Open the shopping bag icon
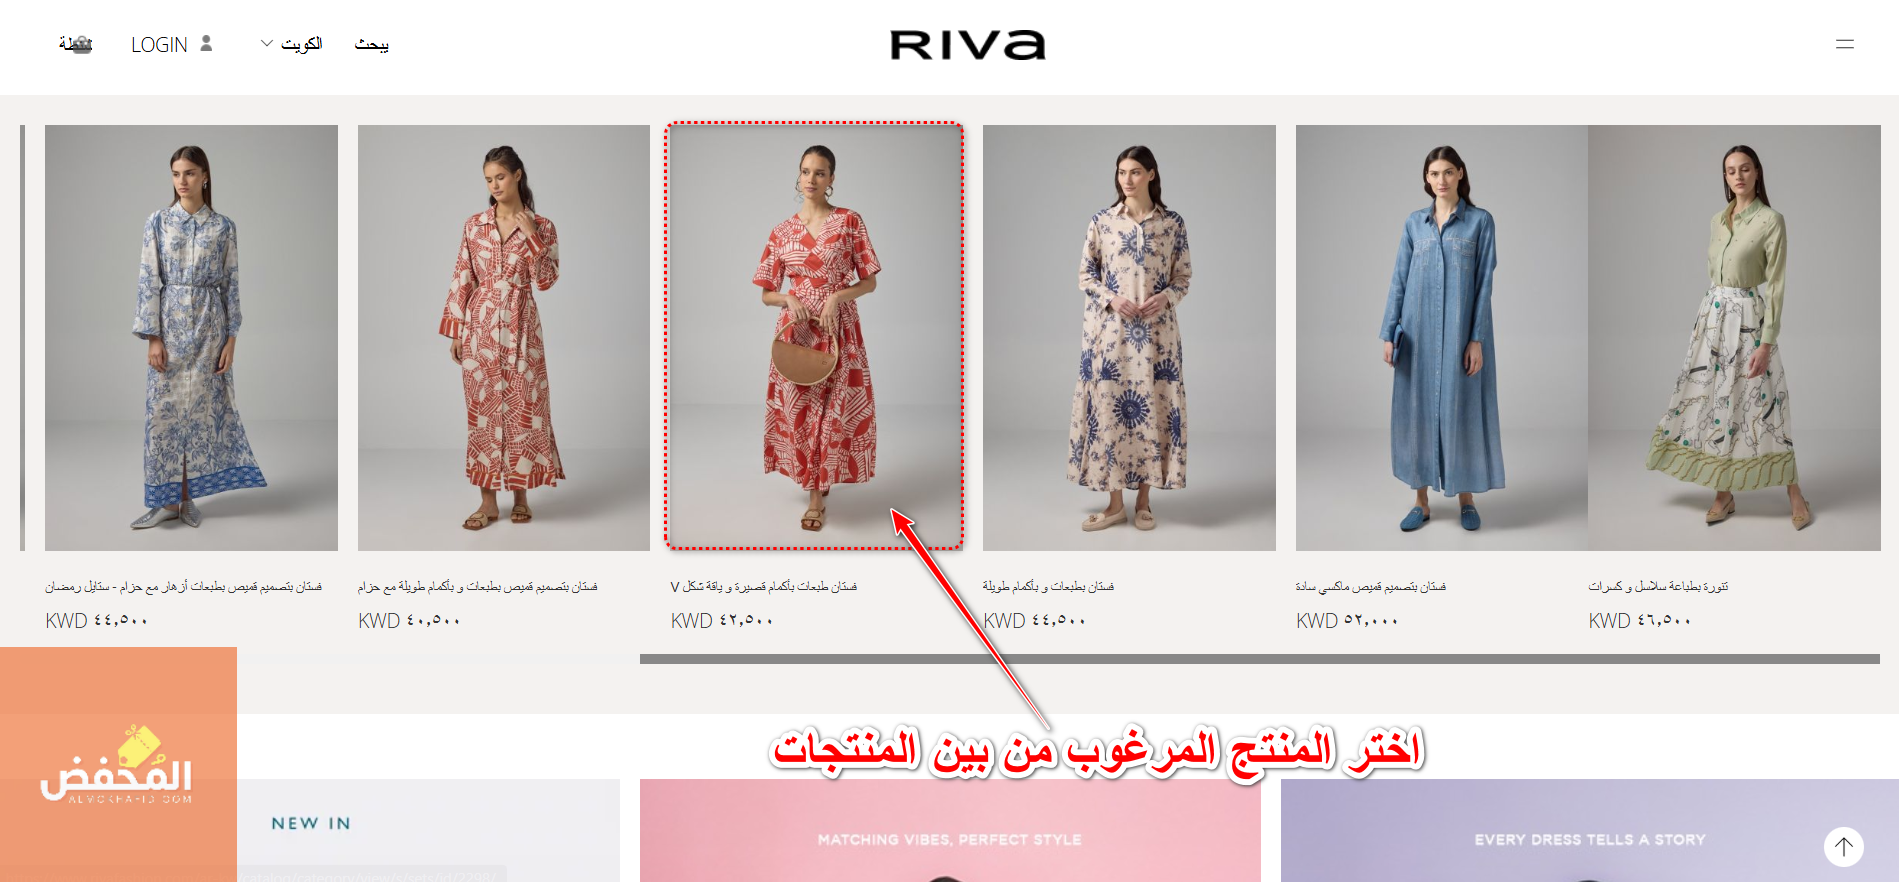 (x=76, y=44)
